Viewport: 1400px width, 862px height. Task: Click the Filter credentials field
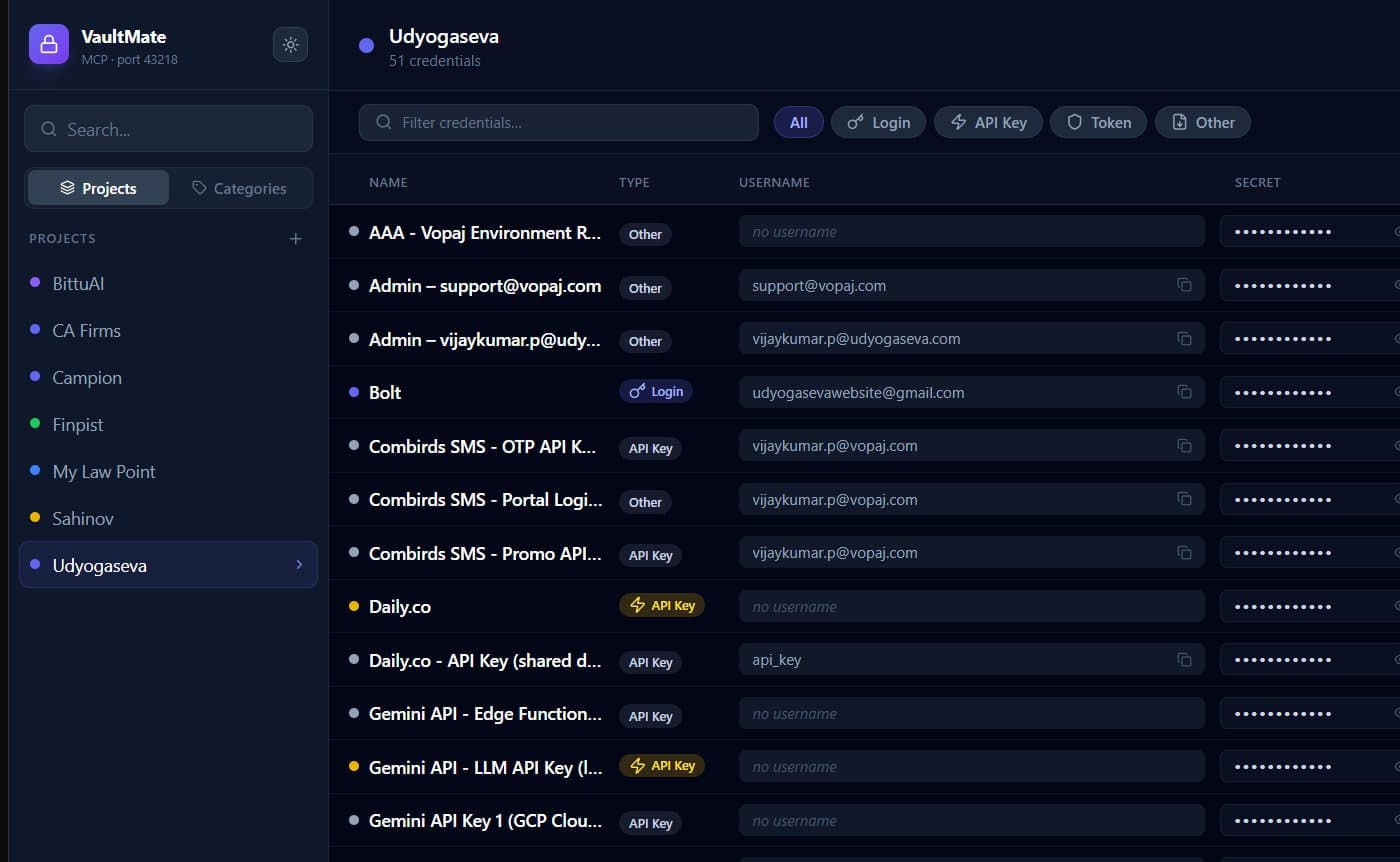[558, 122]
